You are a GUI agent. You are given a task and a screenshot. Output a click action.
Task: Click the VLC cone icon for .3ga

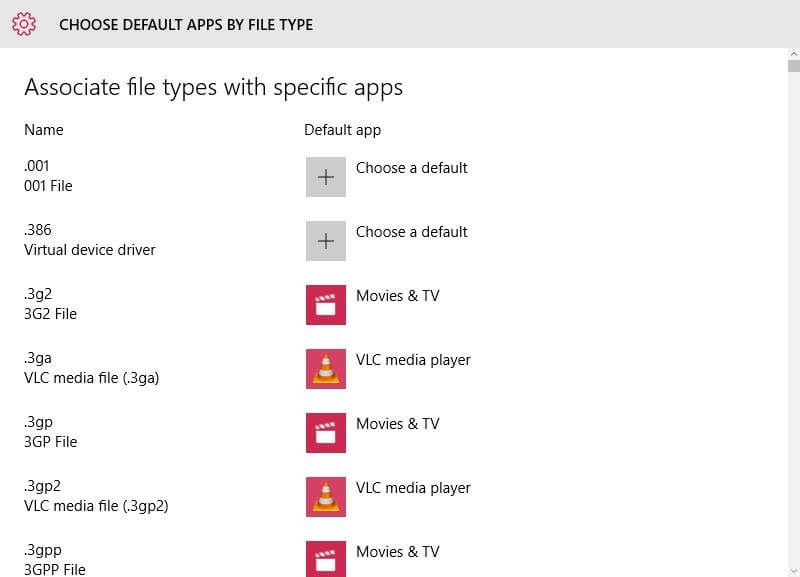pos(326,369)
